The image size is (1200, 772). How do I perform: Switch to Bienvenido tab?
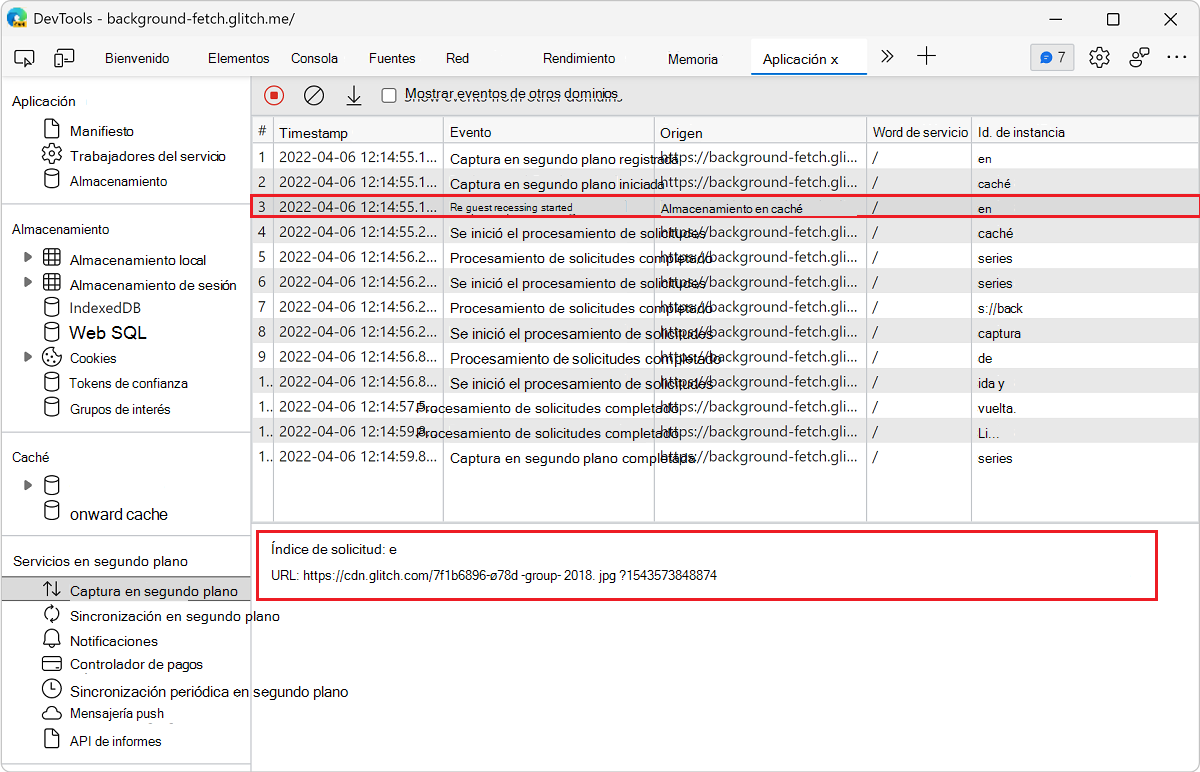pos(137,58)
